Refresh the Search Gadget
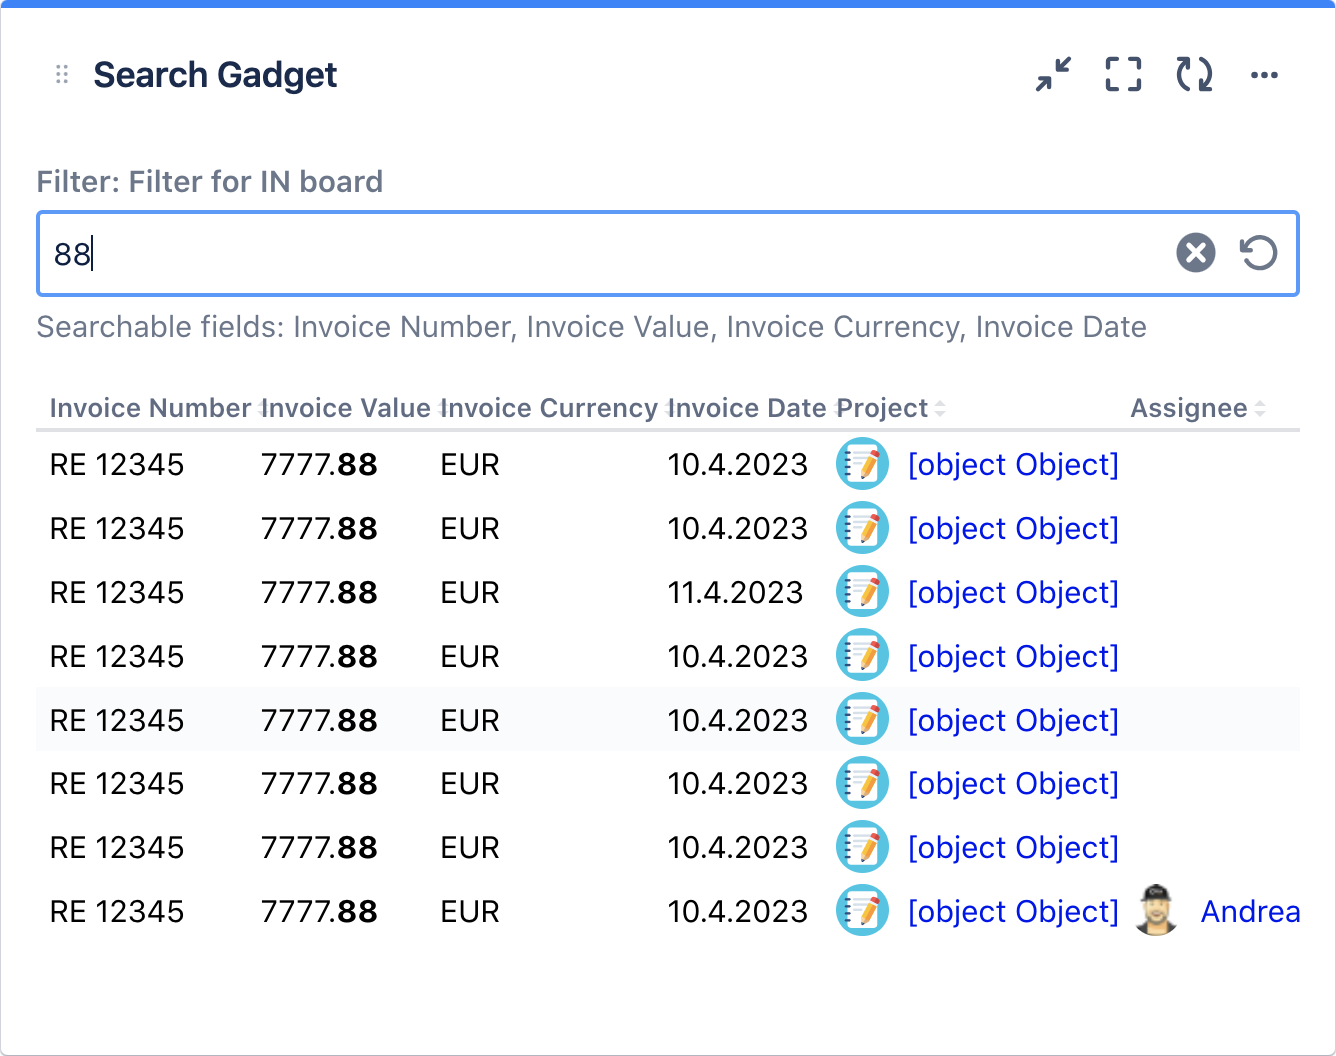This screenshot has height=1056, width=1336. coord(1194,75)
